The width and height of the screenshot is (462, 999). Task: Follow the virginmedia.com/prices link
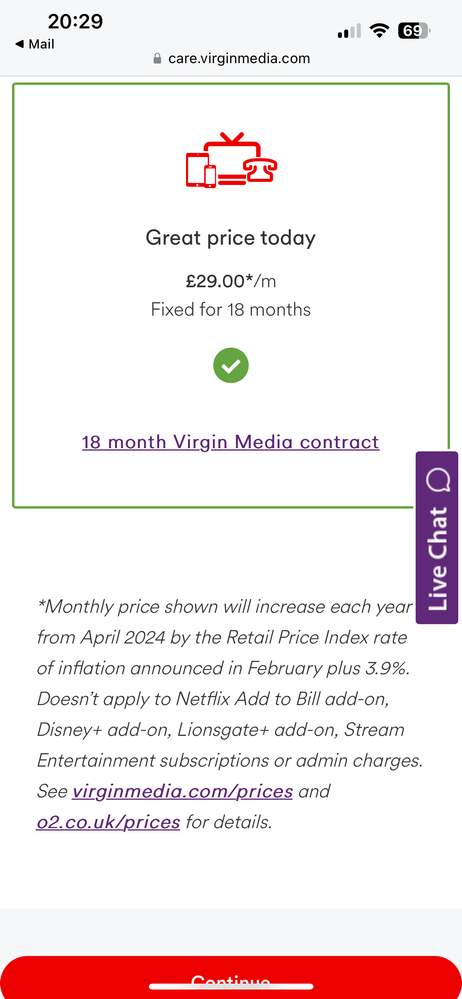[x=182, y=792]
